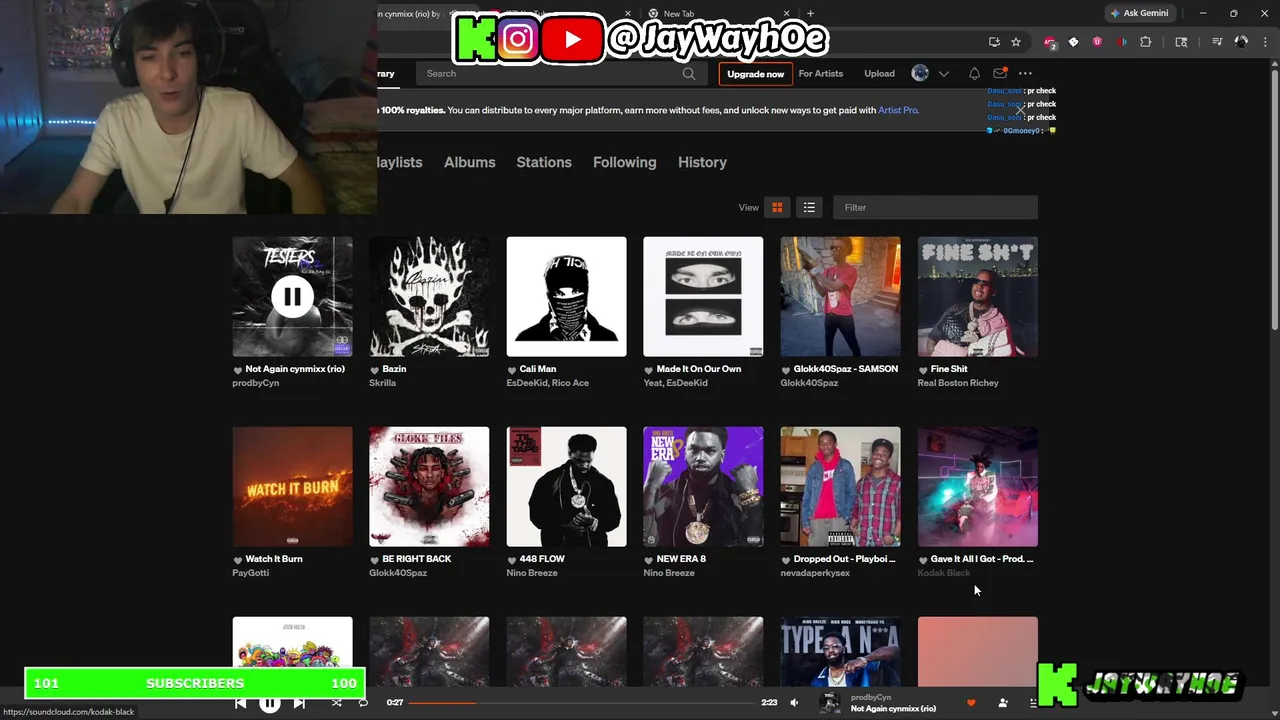The height and width of the screenshot is (720, 1280).
Task: Toggle the heart beside Fine Shit
Action: [923, 369]
